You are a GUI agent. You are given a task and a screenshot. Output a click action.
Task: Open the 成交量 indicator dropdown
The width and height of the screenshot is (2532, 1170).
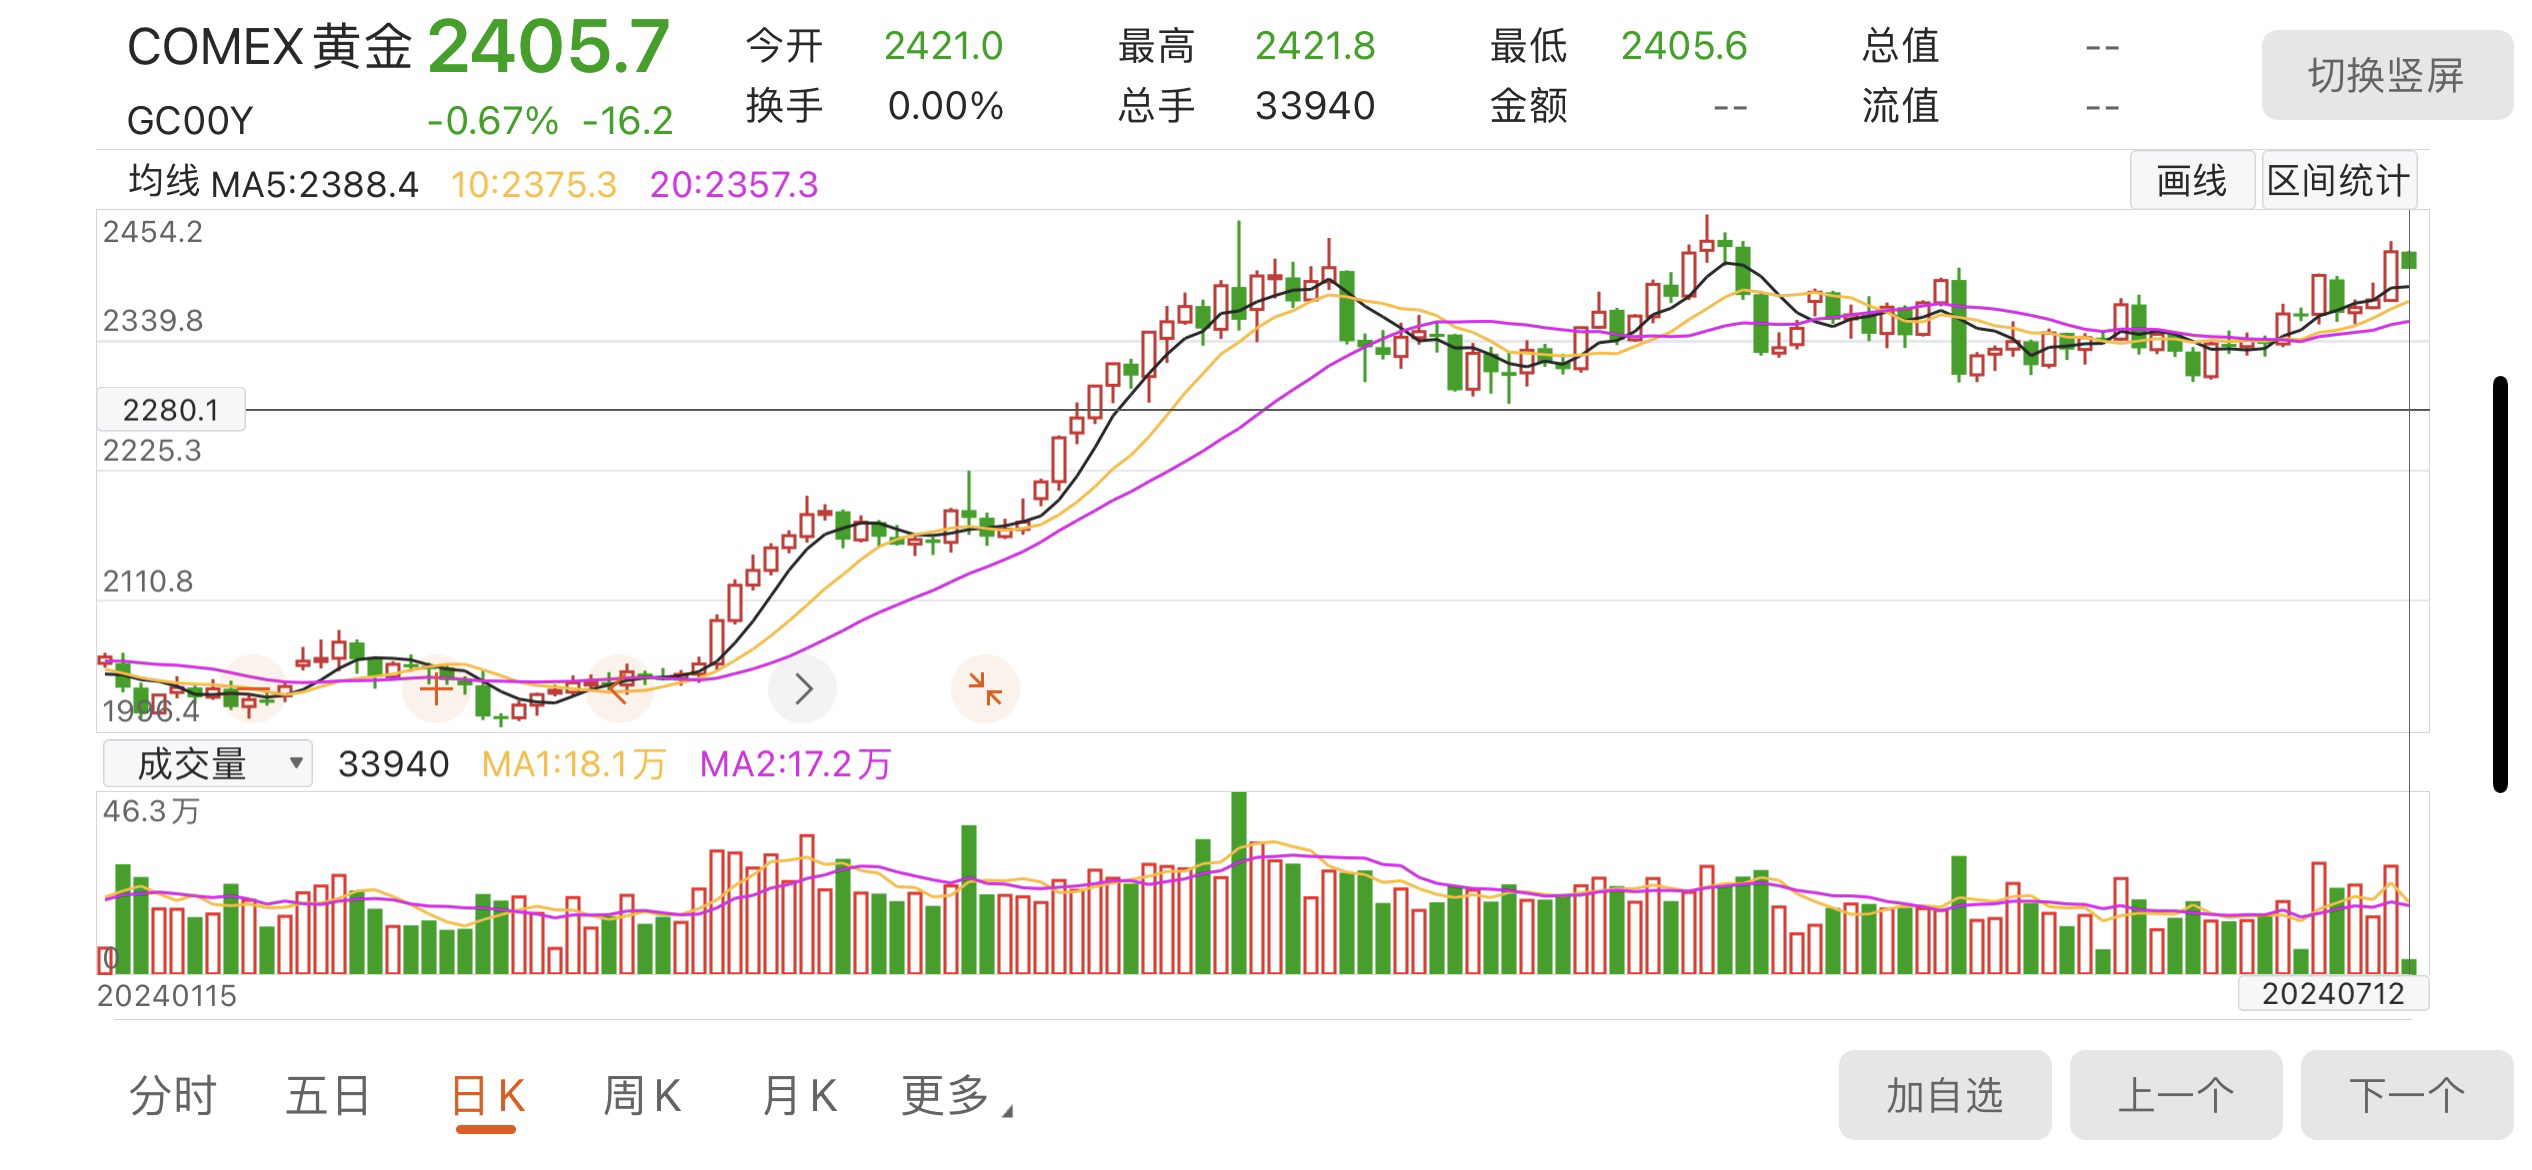tap(208, 764)
